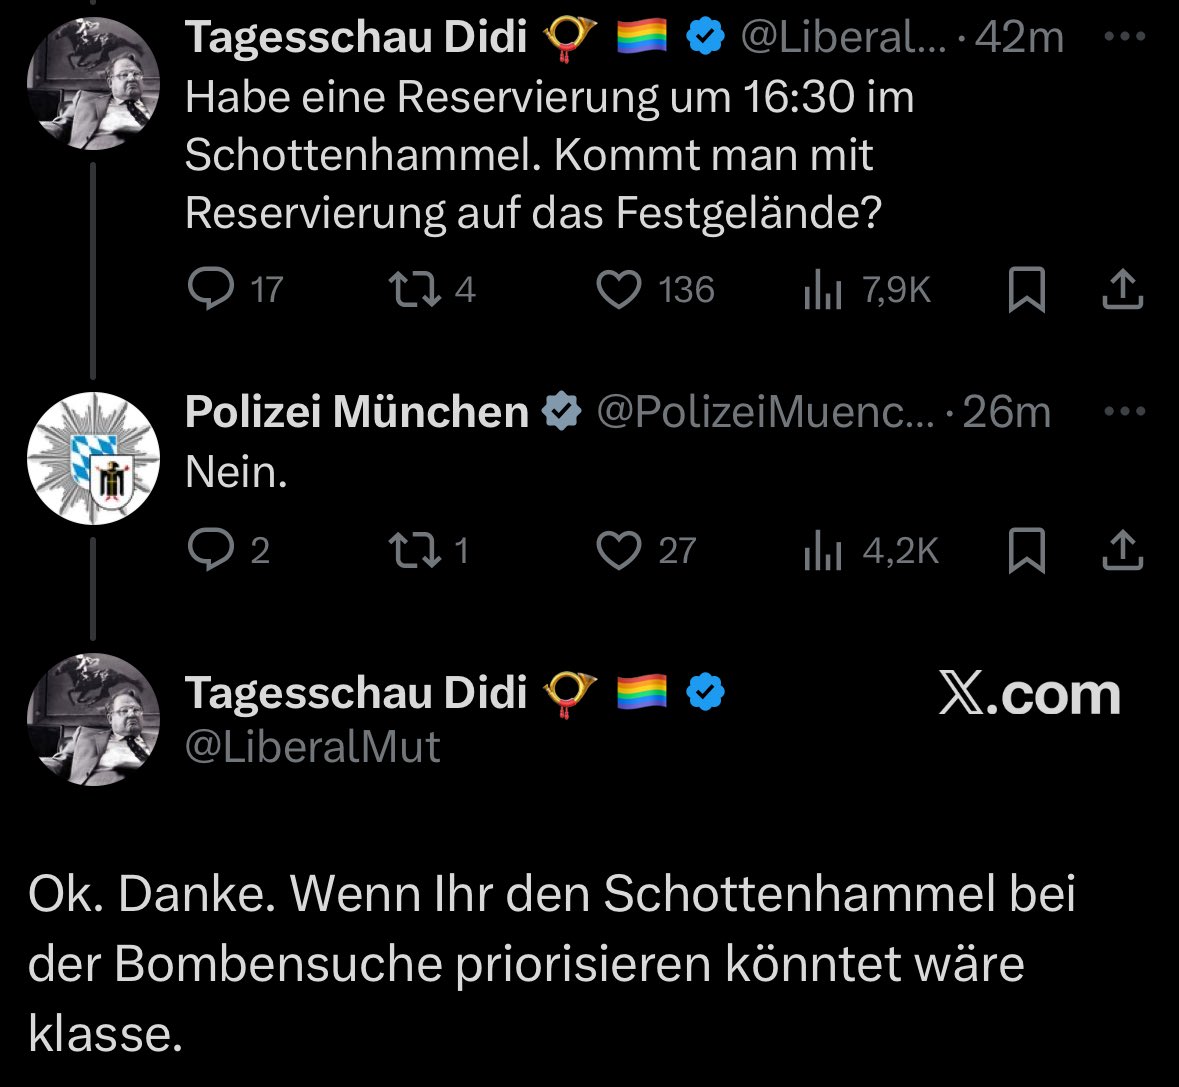Bookmark the Polizei München reply
This screenshot has width=1179, height=1087.
tap(1026, 550)
